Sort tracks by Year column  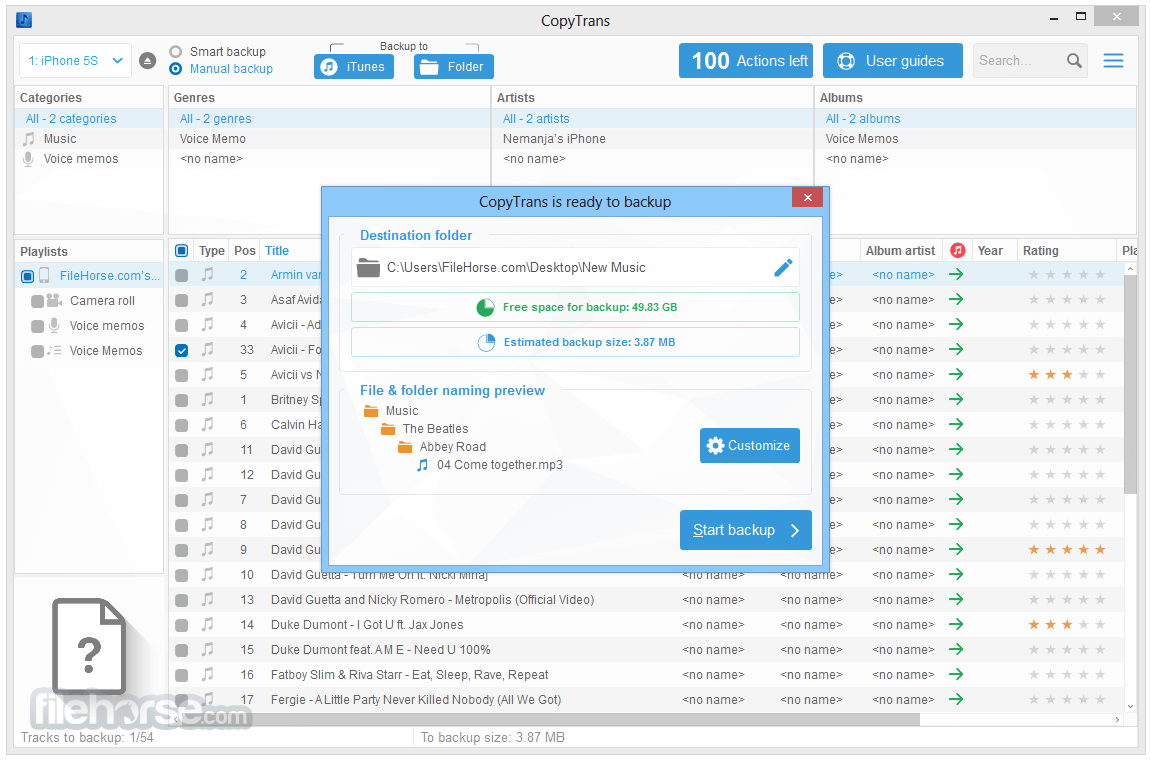tap(990, 250)
